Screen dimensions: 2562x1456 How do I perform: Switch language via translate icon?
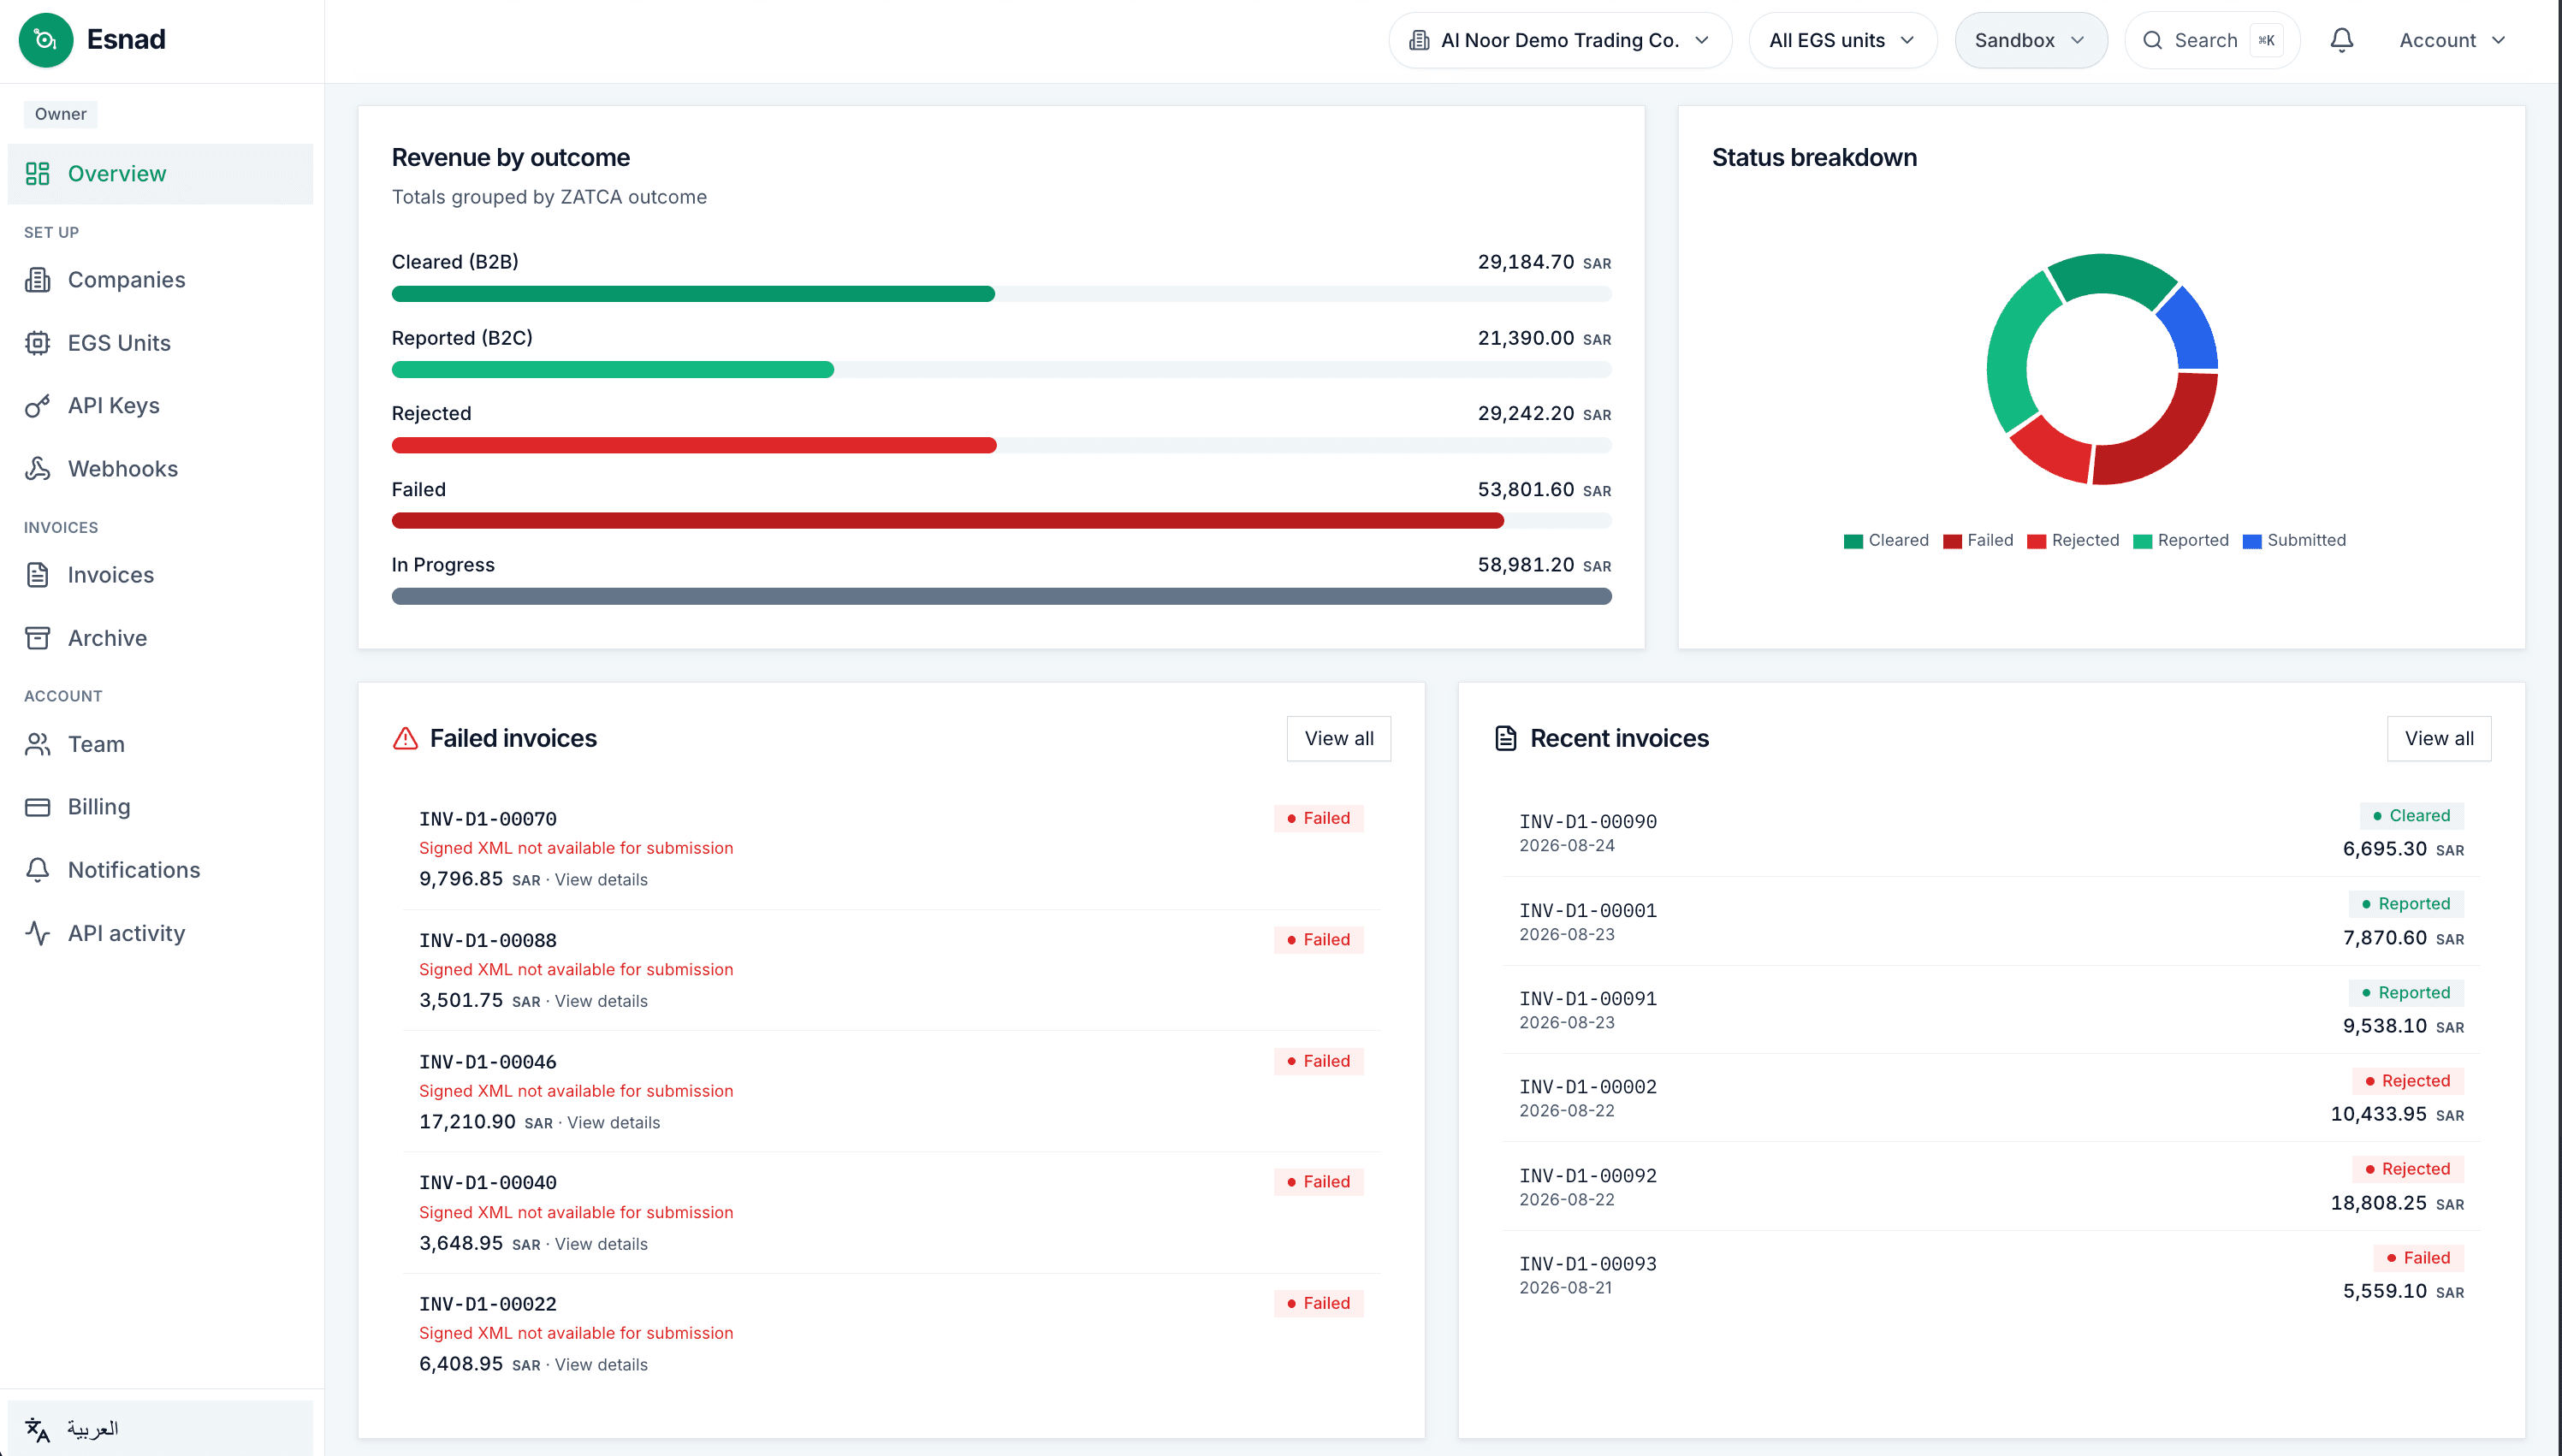tap(38, 1429)
